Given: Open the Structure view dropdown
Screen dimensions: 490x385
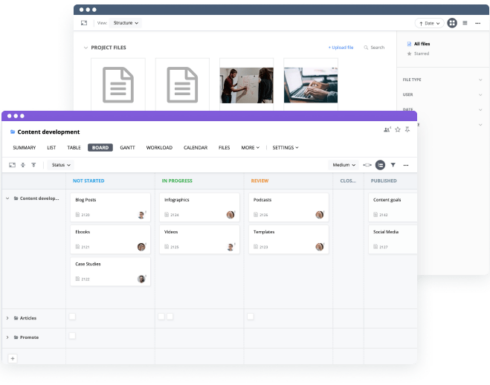Looking at the screenshot, I should 125,23.
